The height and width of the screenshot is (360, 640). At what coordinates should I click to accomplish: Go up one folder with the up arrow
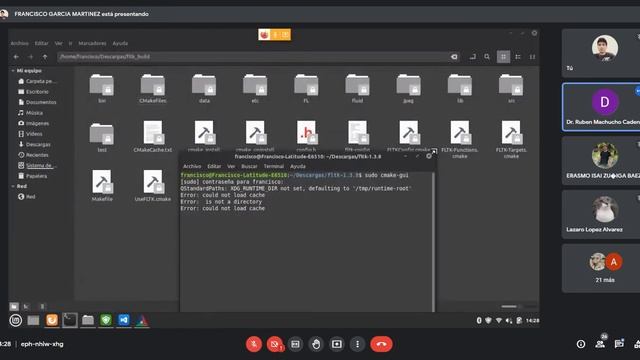pyautogui.click(x=45, y=57)
